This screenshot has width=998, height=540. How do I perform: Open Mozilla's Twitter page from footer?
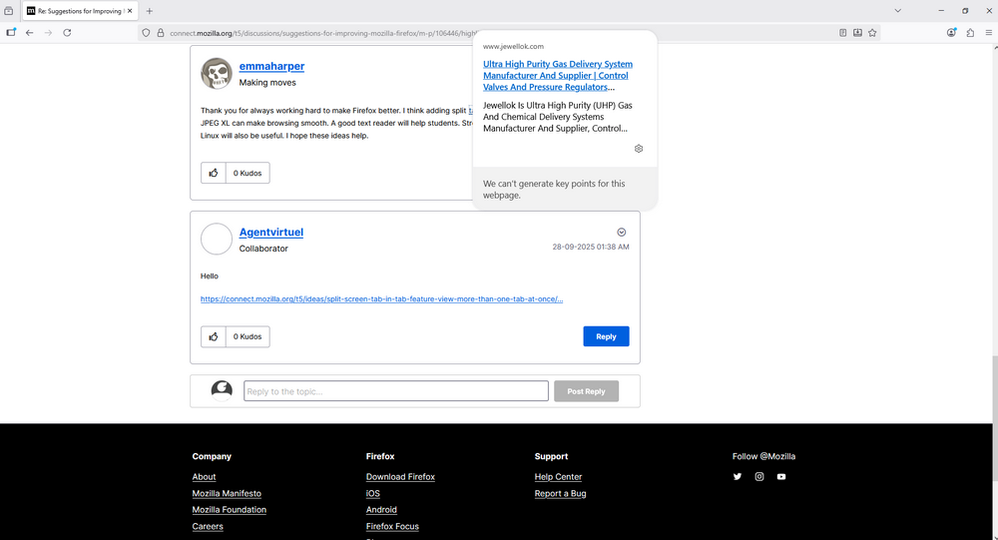(737, 477)
